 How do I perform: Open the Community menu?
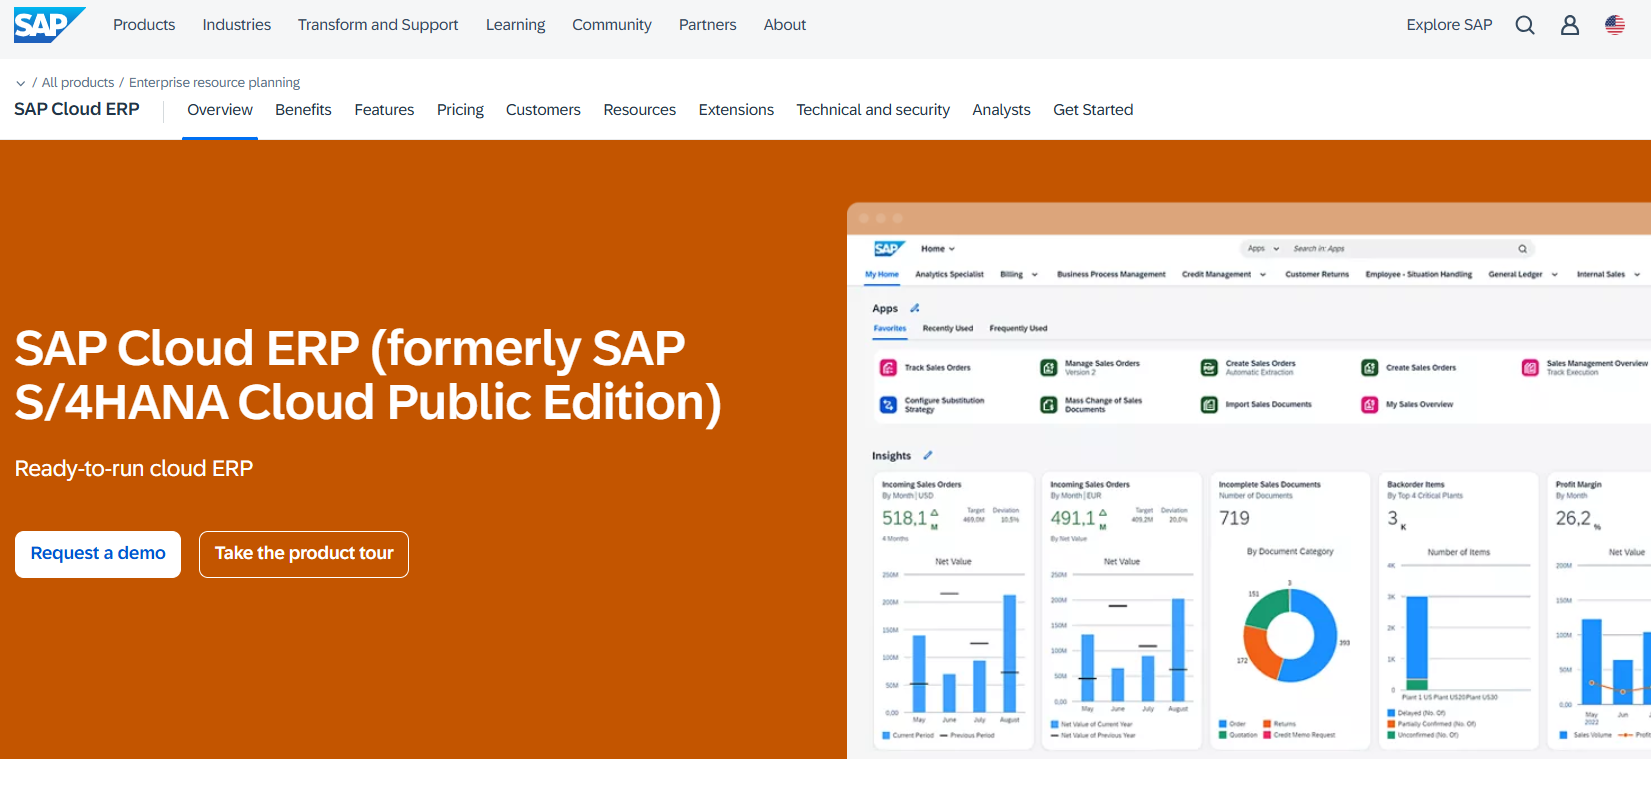point(612,25)
